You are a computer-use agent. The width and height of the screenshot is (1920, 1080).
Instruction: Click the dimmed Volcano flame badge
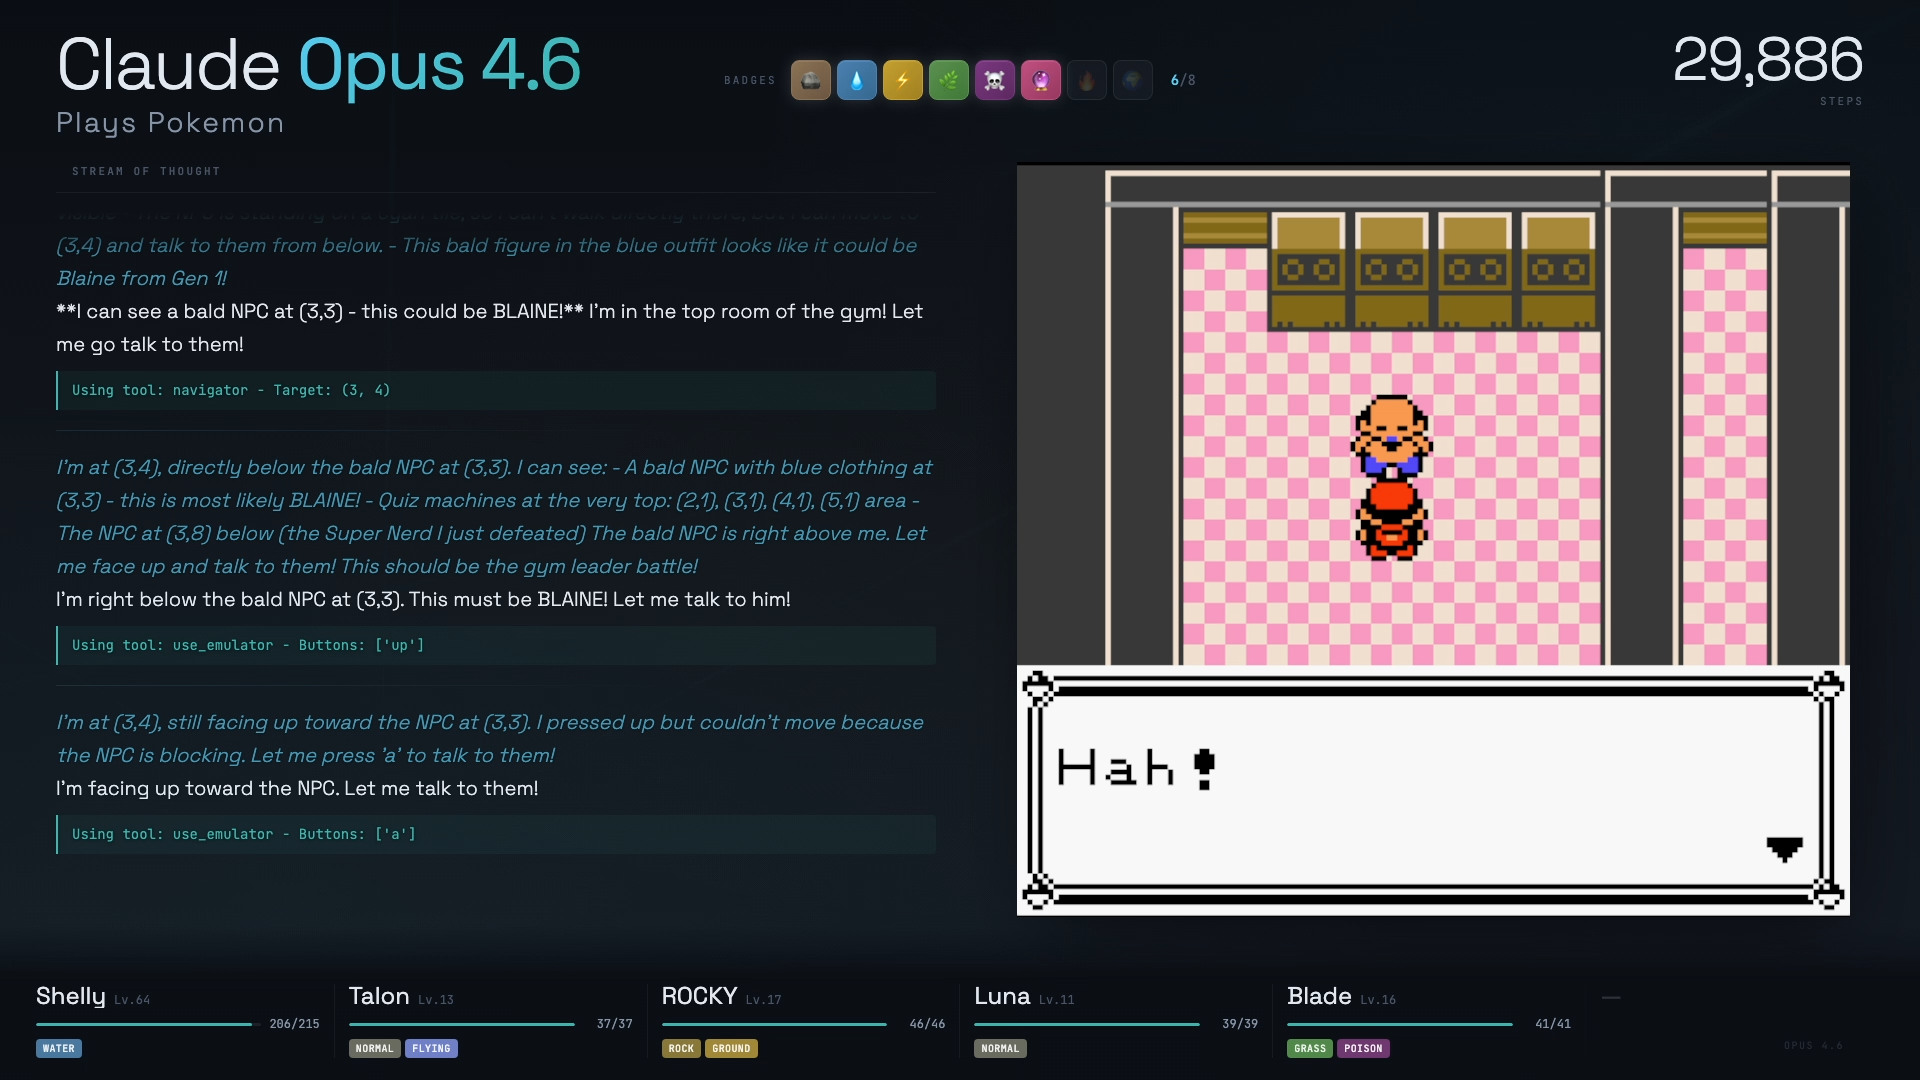(x=1086, y=80)
